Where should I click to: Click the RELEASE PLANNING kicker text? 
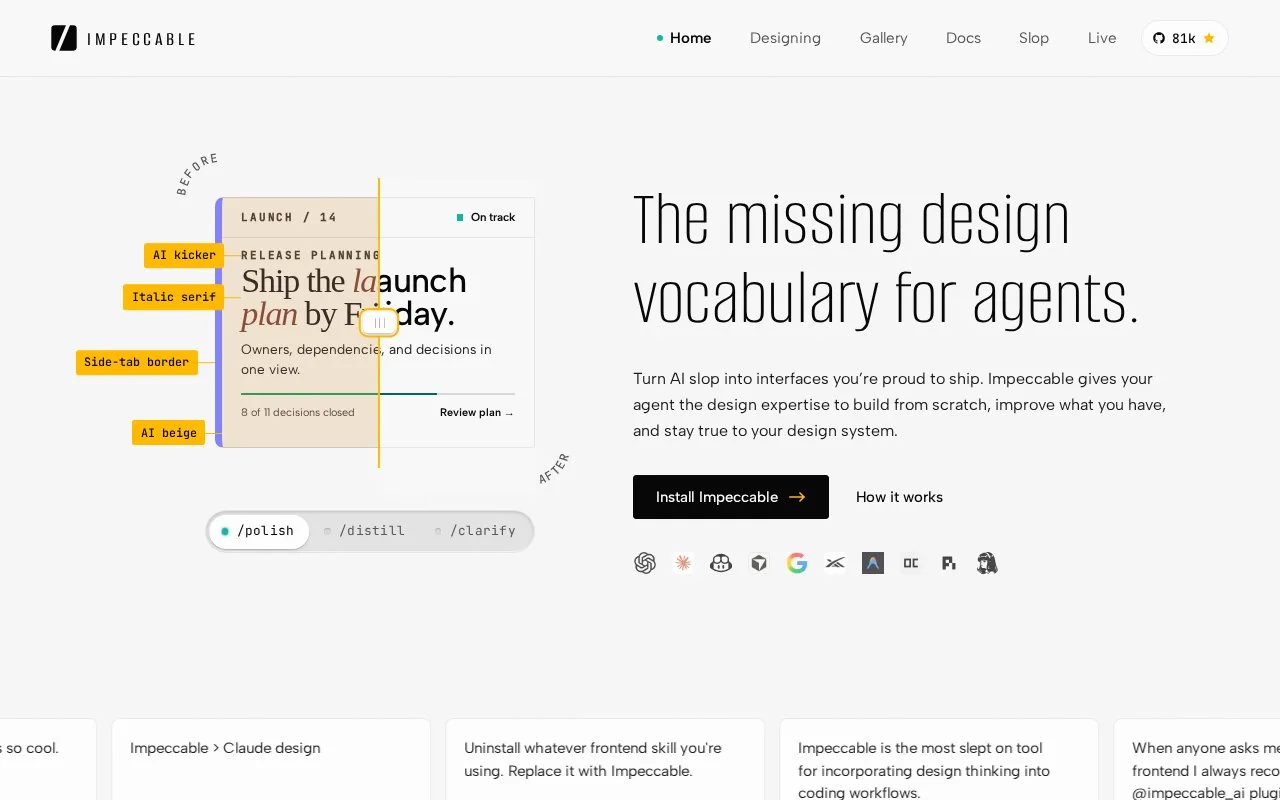(310, 255)
